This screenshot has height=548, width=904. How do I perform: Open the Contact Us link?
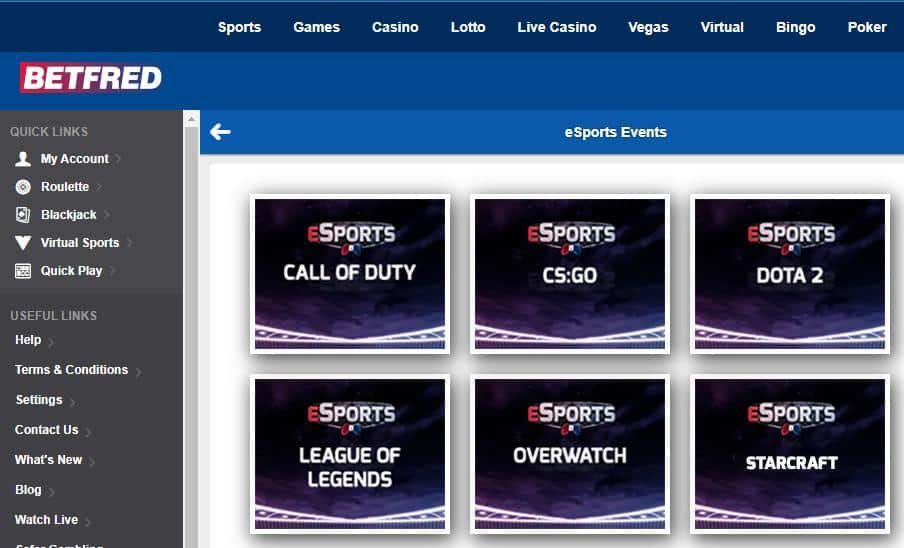point(46,429)
